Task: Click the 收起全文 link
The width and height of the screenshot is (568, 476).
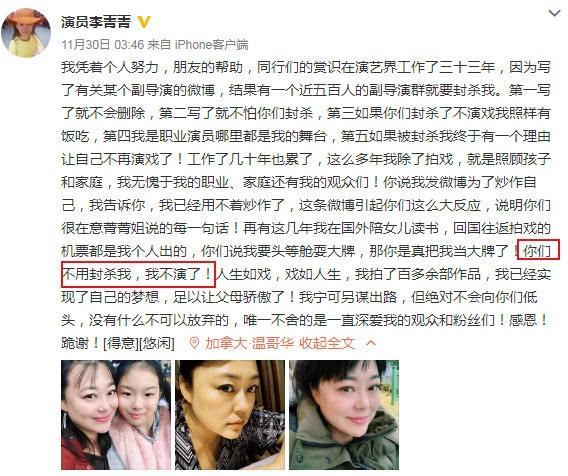Action: coord(327,343)
